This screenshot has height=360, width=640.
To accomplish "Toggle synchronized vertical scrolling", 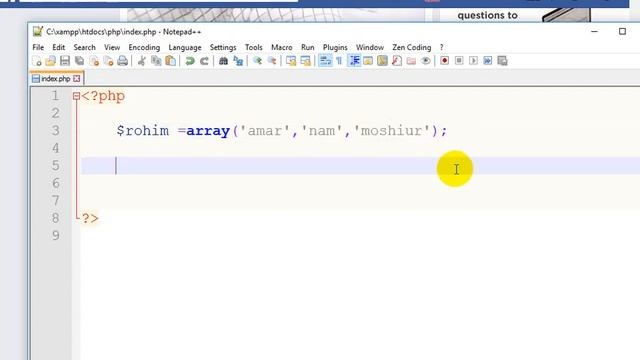I will (291, 61).
